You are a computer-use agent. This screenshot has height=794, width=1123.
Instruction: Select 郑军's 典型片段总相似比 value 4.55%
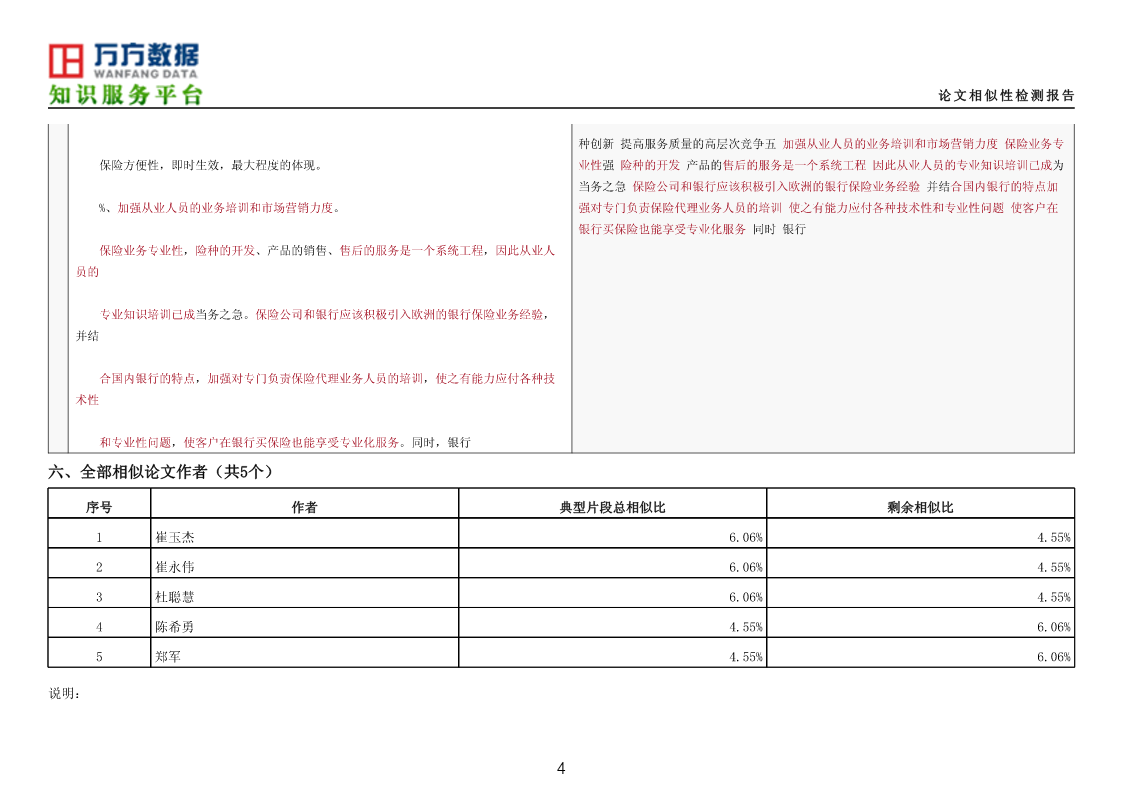[x=746, y=657]
